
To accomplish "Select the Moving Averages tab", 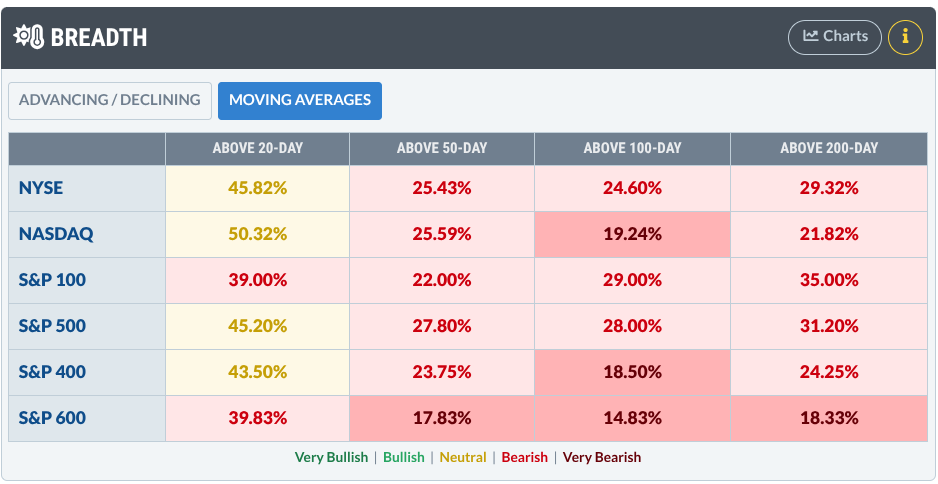I will [x=300, y=100].
